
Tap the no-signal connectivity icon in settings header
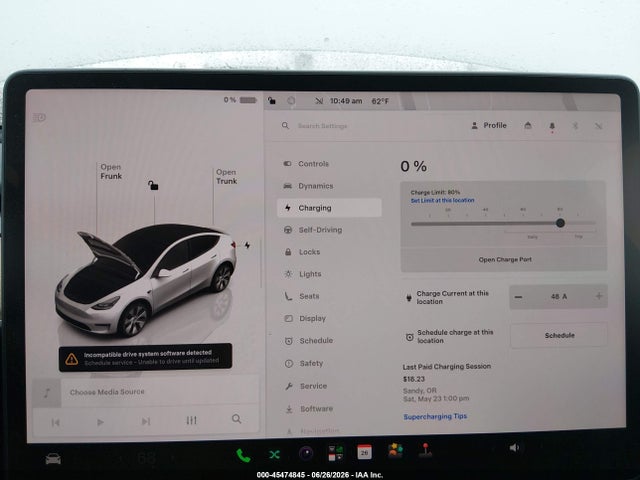tap(598, 126)
